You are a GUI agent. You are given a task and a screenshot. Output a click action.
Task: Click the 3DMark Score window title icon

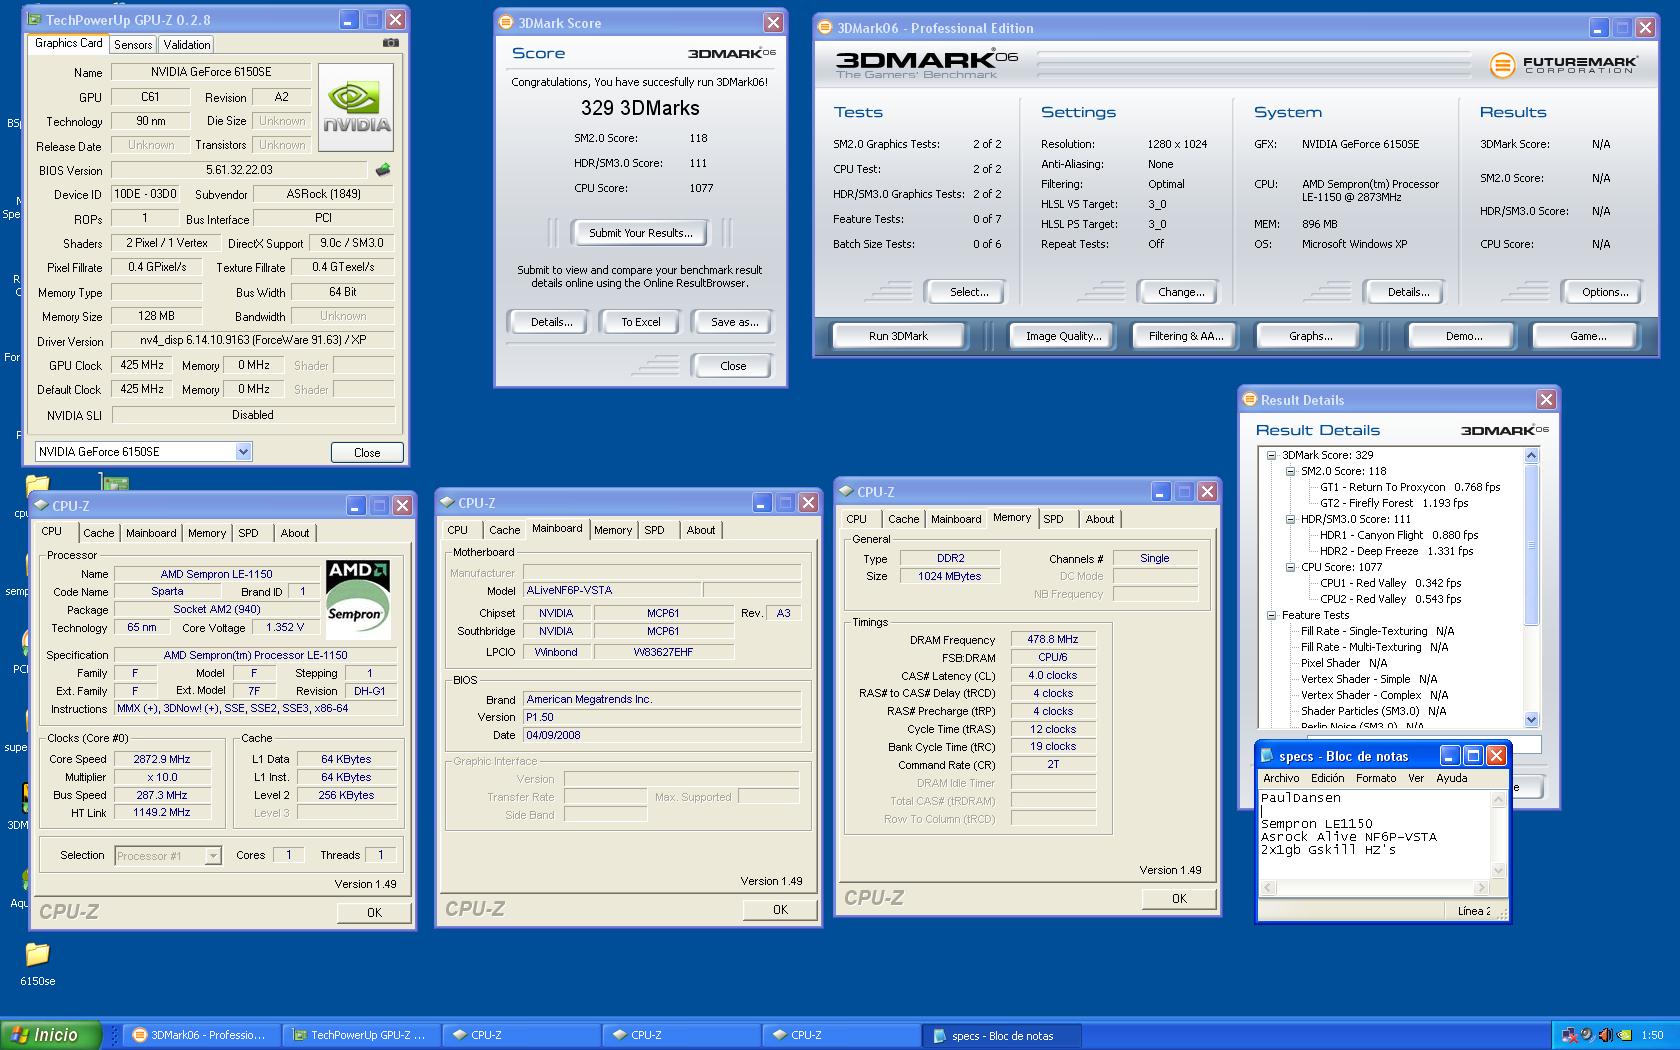tap(506, 22)
